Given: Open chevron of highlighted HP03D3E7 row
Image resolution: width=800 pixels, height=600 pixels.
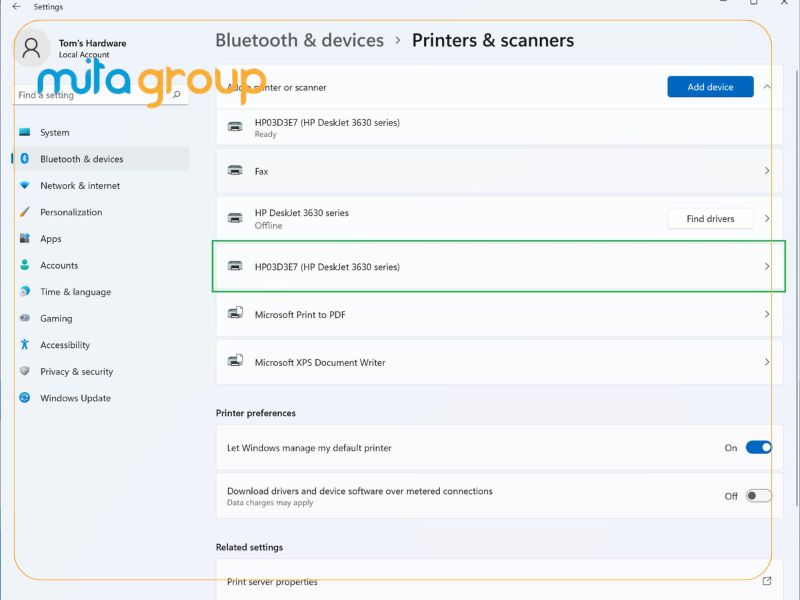Looking at the screenshot, I should point(766,266).
